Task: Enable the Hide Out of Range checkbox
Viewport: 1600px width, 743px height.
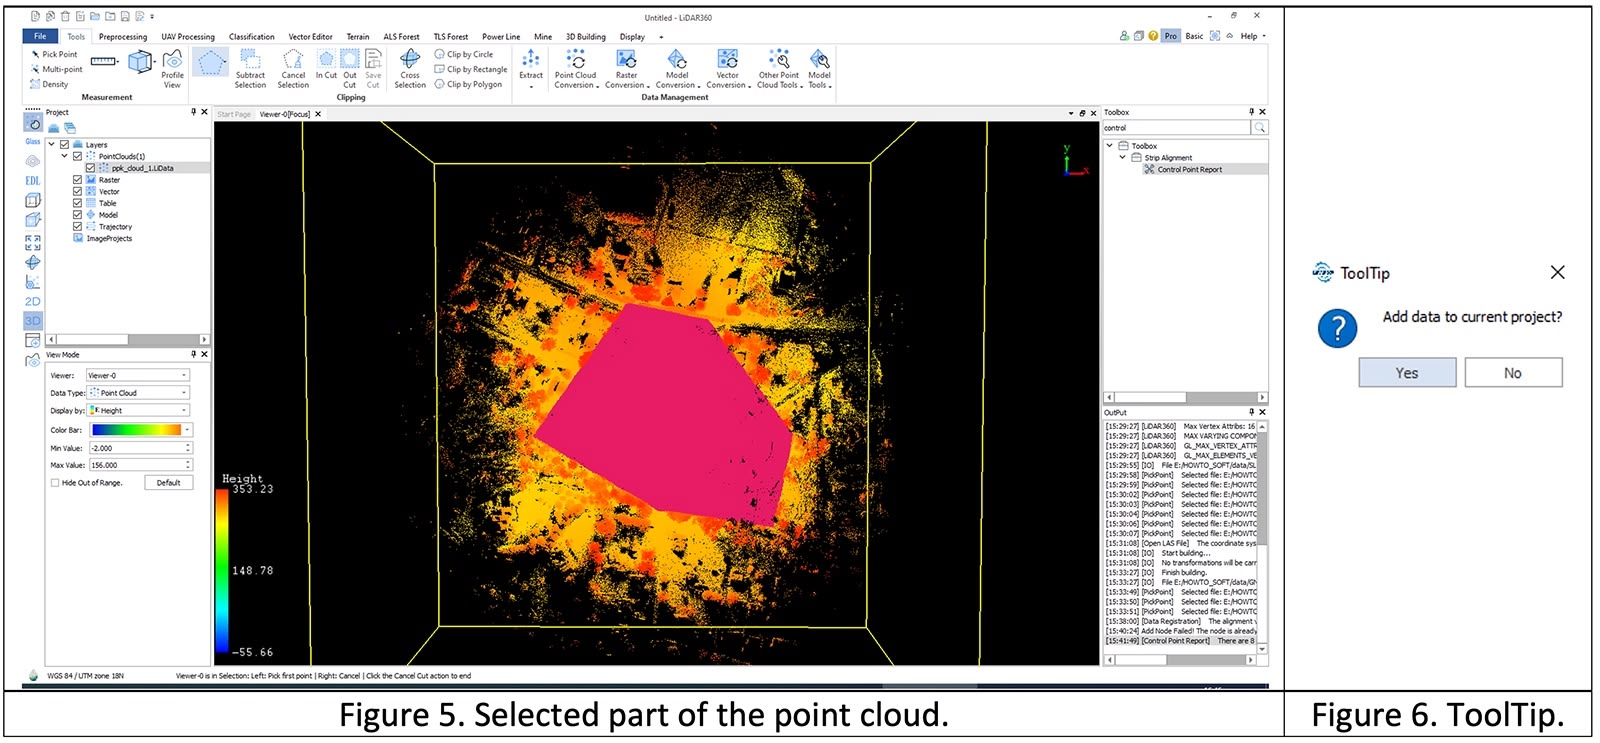Action: tap(55, 483)
